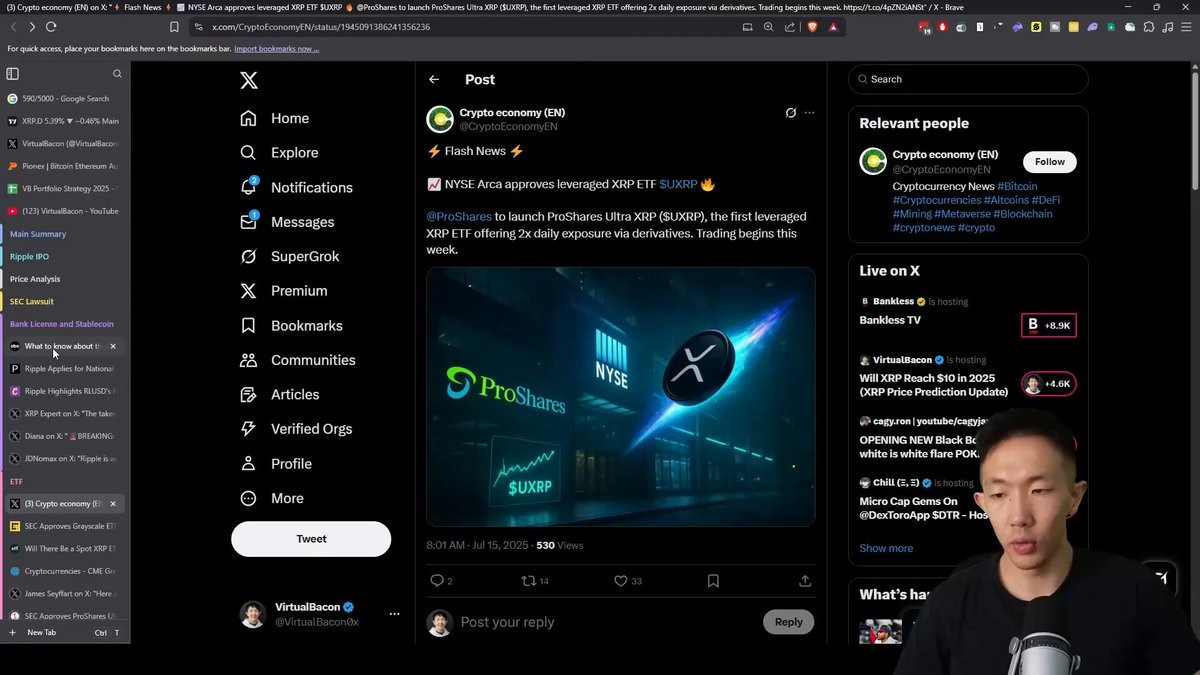Open the ProShares NYSE post image

coord(621,397)
